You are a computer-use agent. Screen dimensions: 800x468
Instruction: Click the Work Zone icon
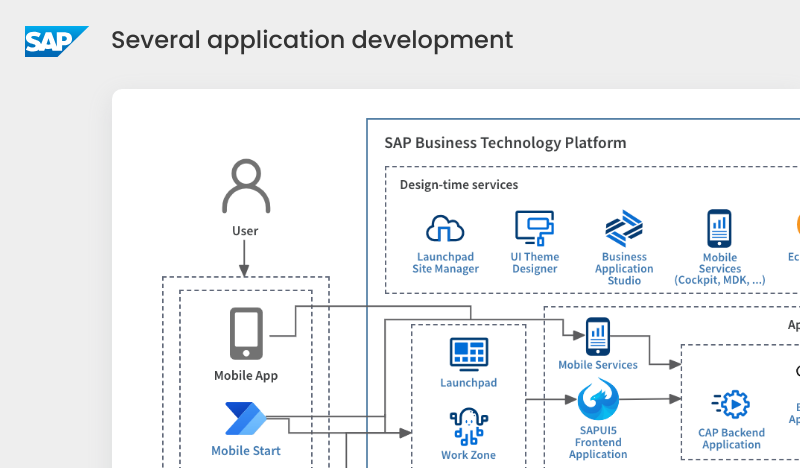468,427
